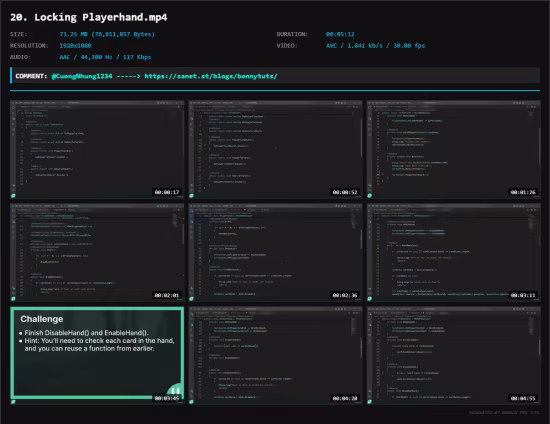The height and width of the screenshot is (424, 550).
Task: Select the audio value AAC / 44,100 Hz
Action: pos(105,57)
